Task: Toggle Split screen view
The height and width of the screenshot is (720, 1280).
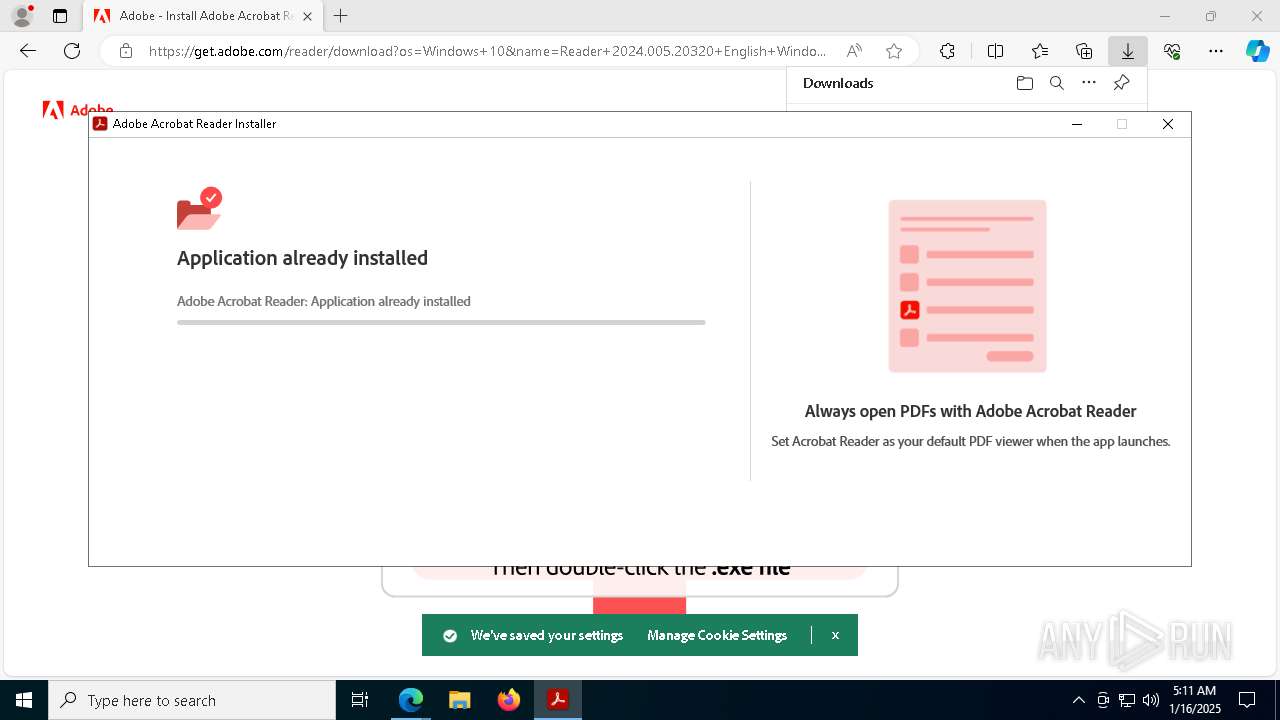Action: pos(995,51)
